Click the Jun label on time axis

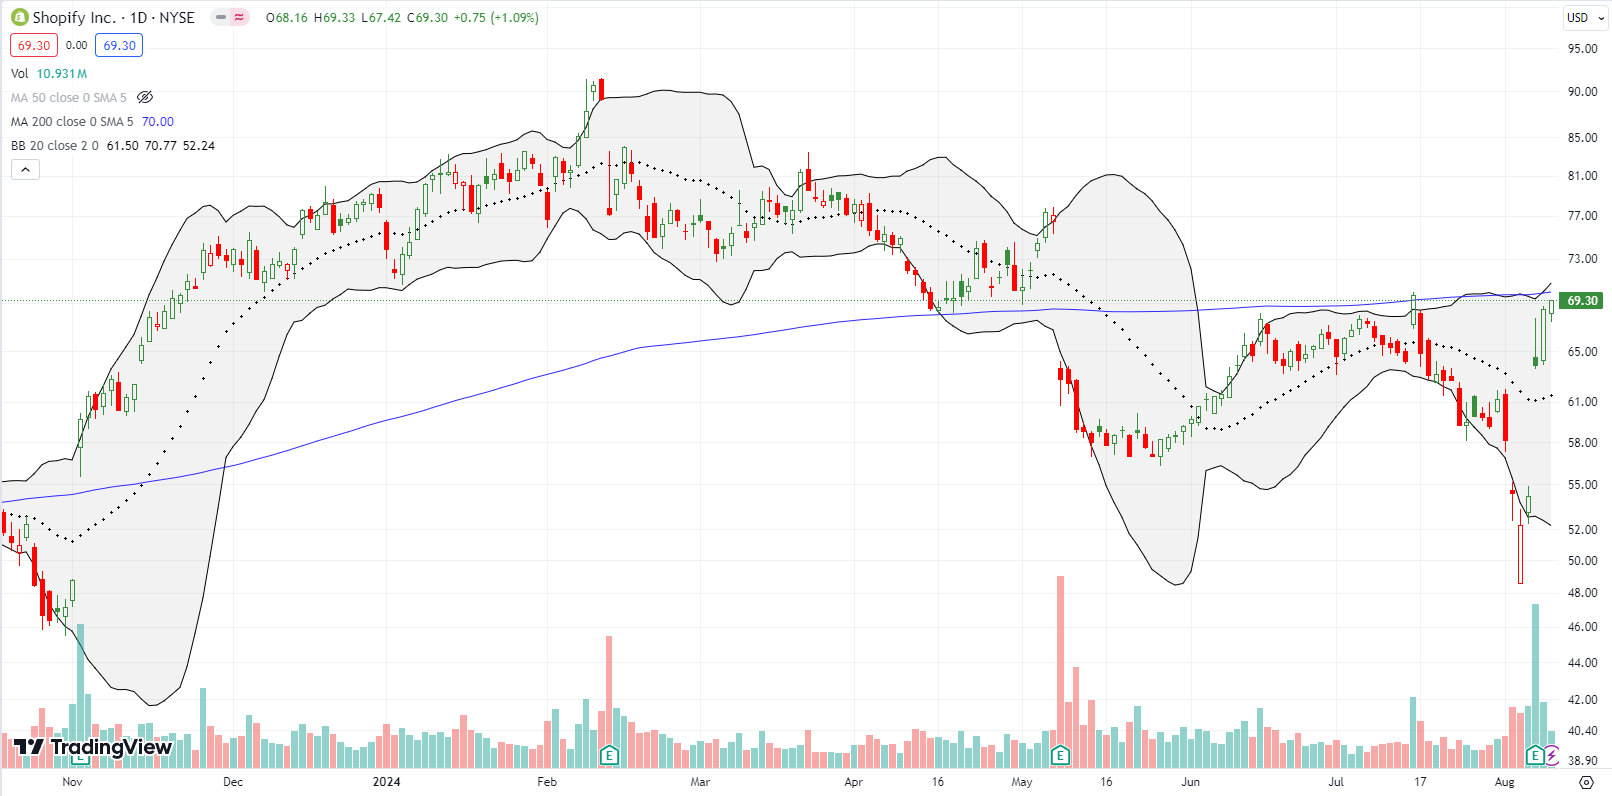point(1190,781)
